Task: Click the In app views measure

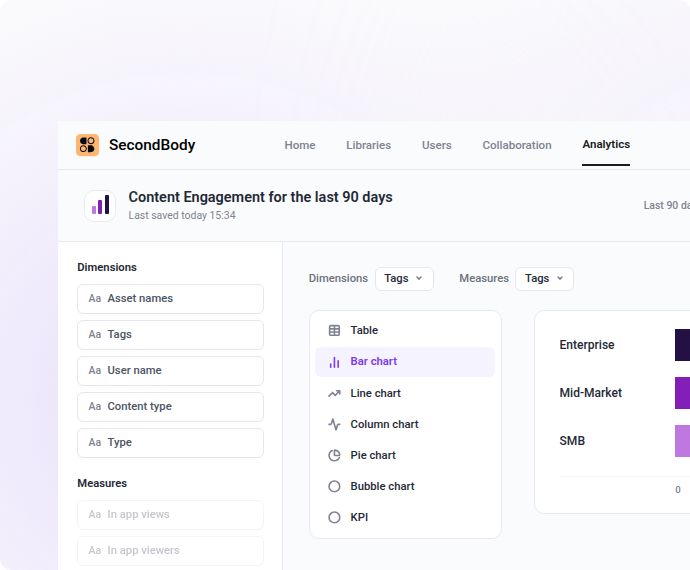Action: (170, 515)
